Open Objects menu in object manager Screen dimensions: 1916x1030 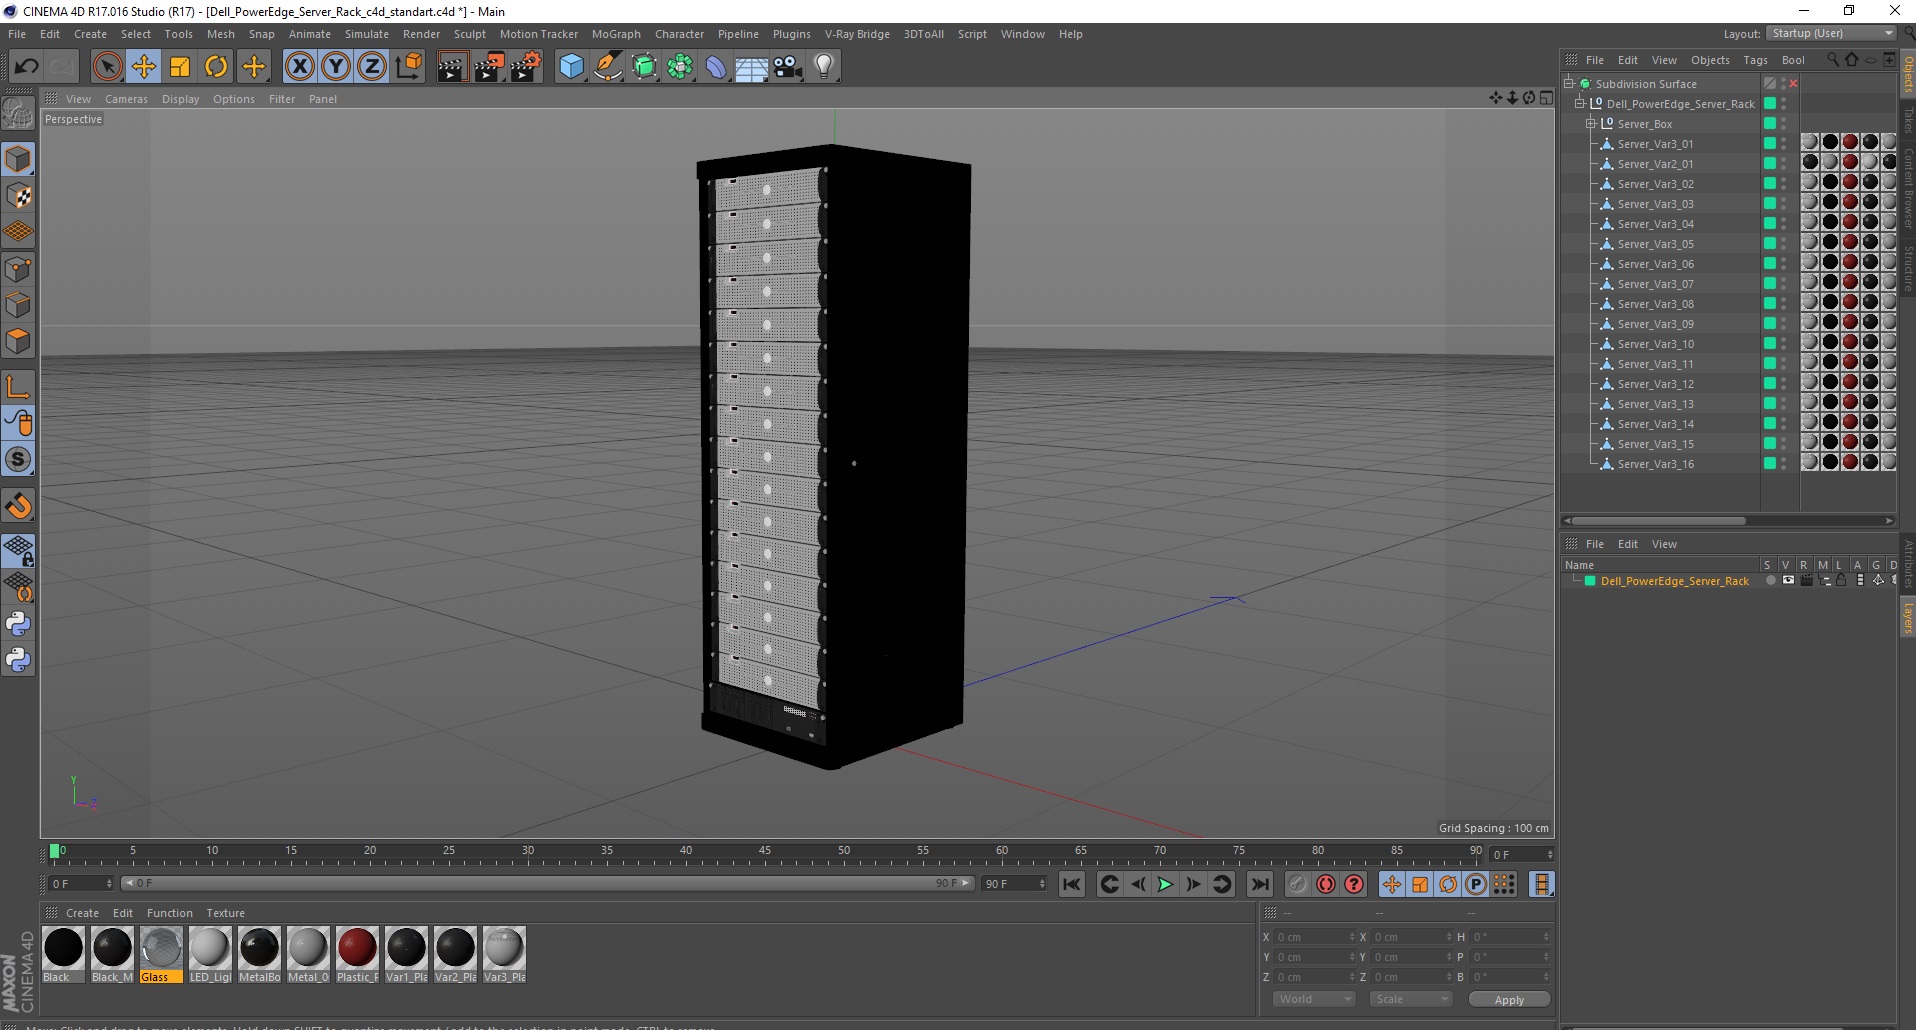tap(1710, 60)
